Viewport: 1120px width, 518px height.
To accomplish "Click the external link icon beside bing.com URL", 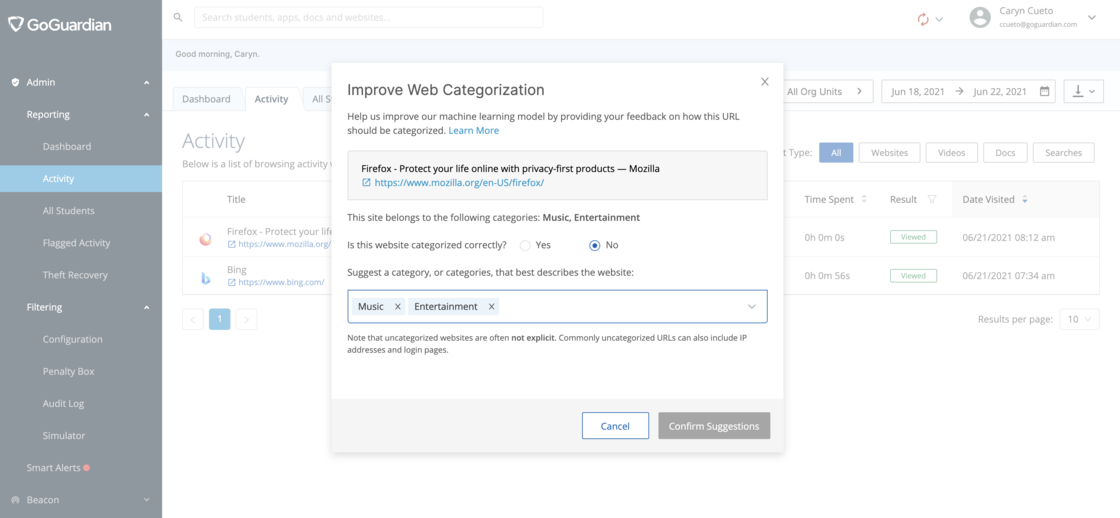I will pyautogui.click(x=231, y=282).
